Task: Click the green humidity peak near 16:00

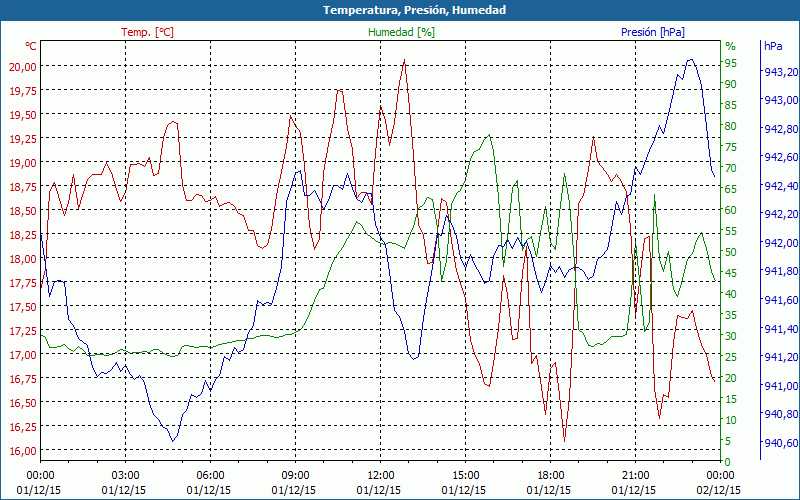Action: [x=489, y=135]
